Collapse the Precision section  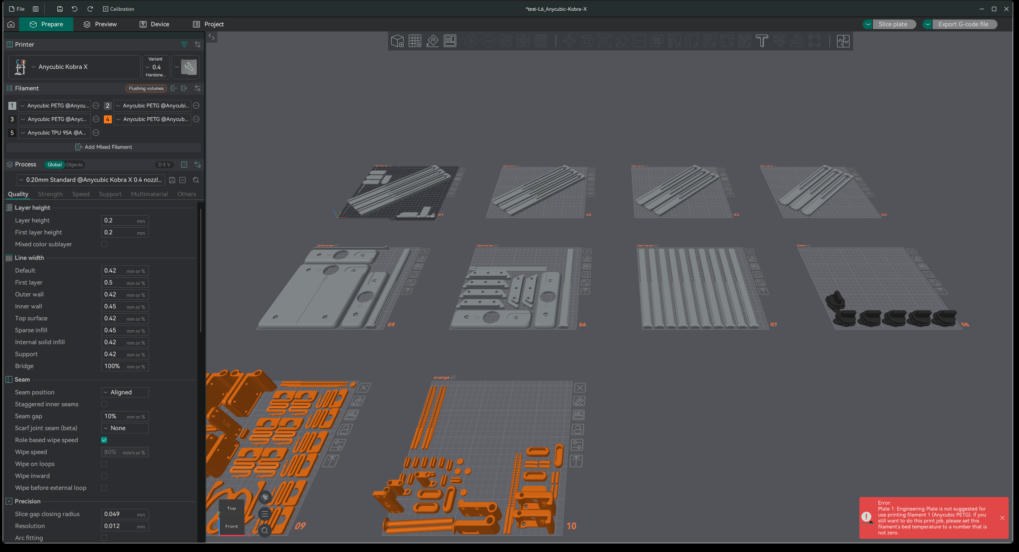click(23, 501)
